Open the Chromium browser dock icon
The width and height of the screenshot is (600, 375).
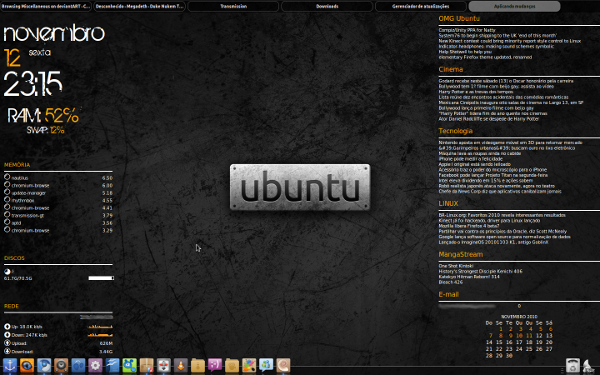pyautogui.click(x=44, y=365)
